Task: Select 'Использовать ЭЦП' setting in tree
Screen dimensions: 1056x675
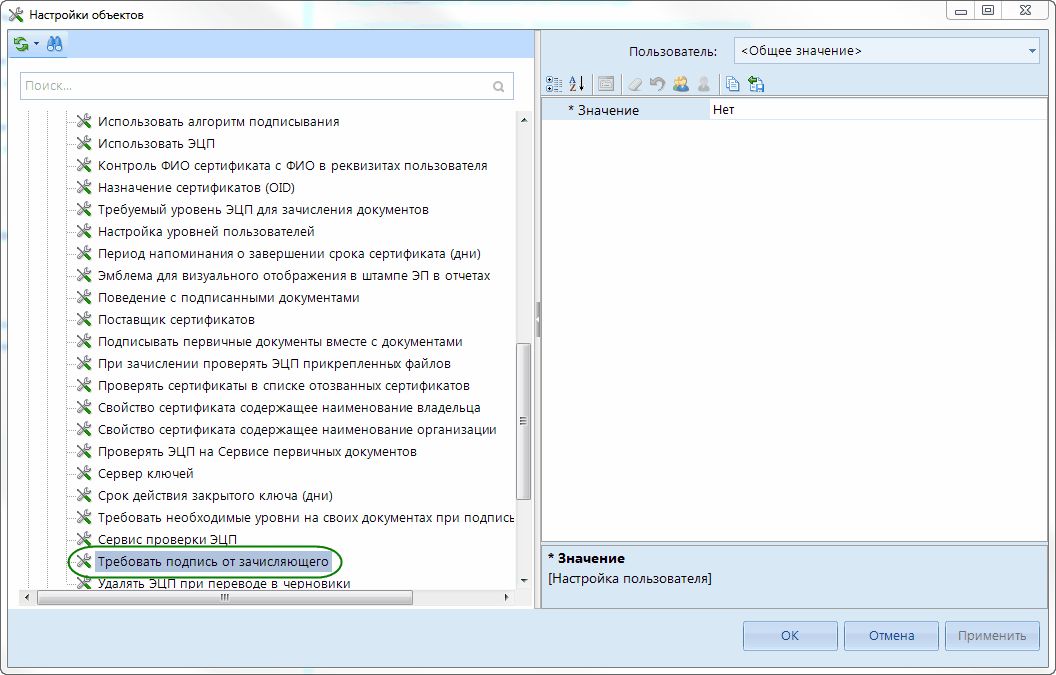Action: (155, 144)
